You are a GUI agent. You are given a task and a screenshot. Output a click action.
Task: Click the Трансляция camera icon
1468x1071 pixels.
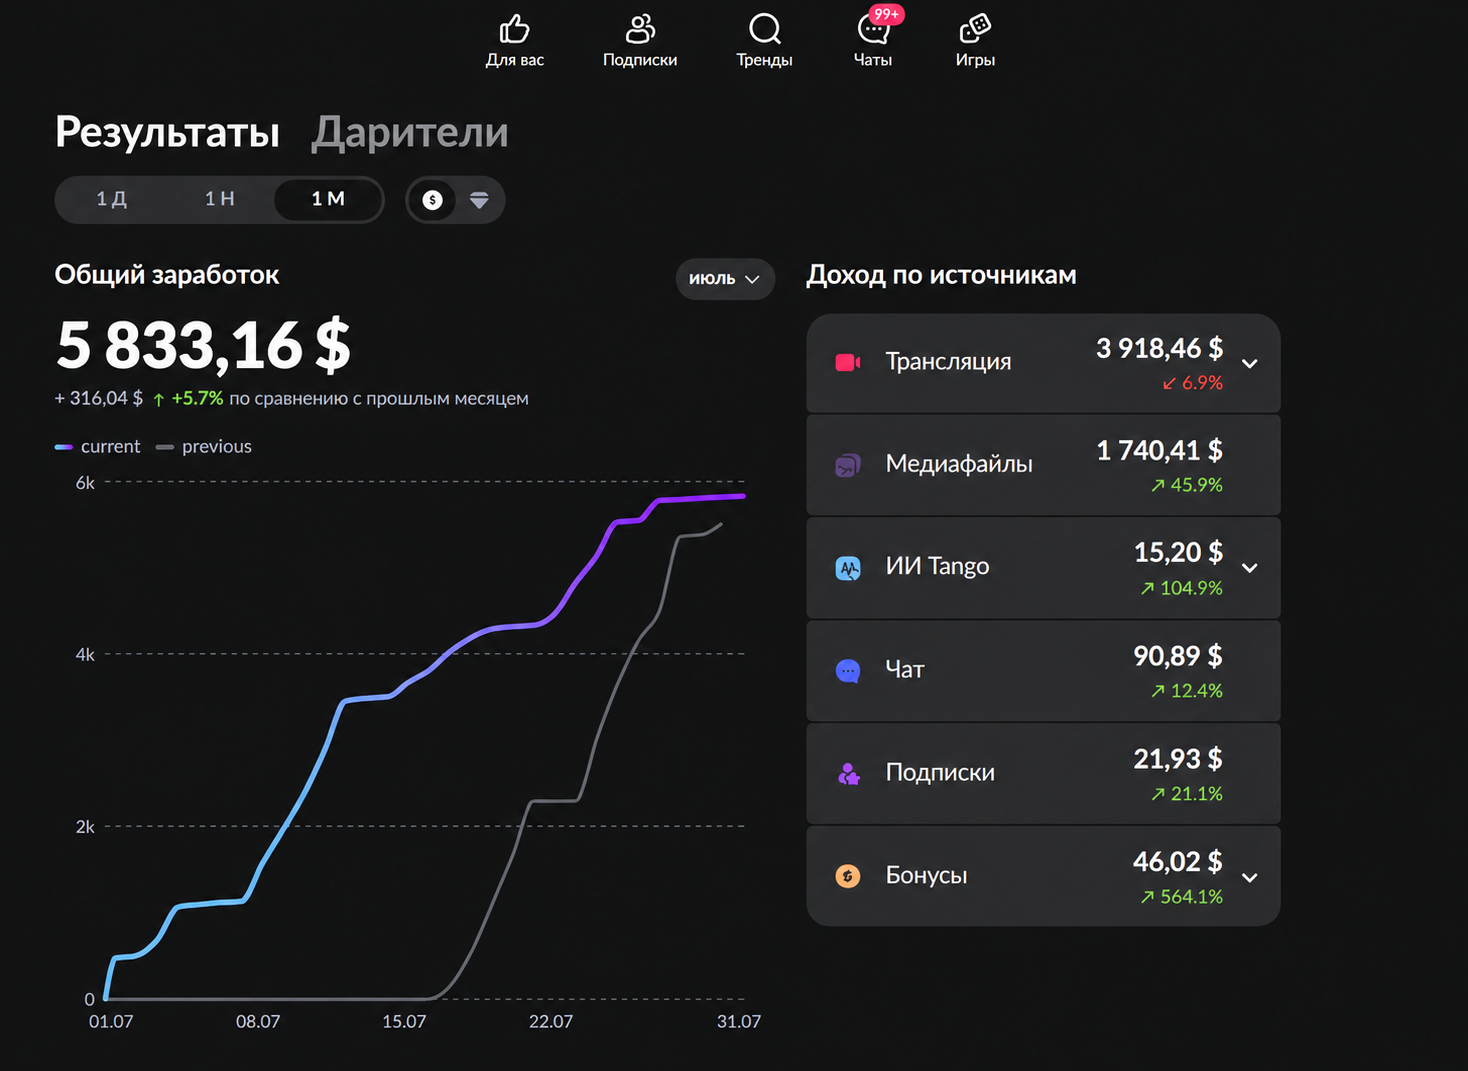pyautogui.click(x=848, y=362)
